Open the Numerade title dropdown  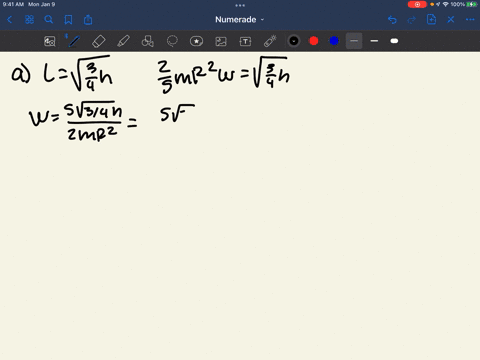tap(239, 20)
